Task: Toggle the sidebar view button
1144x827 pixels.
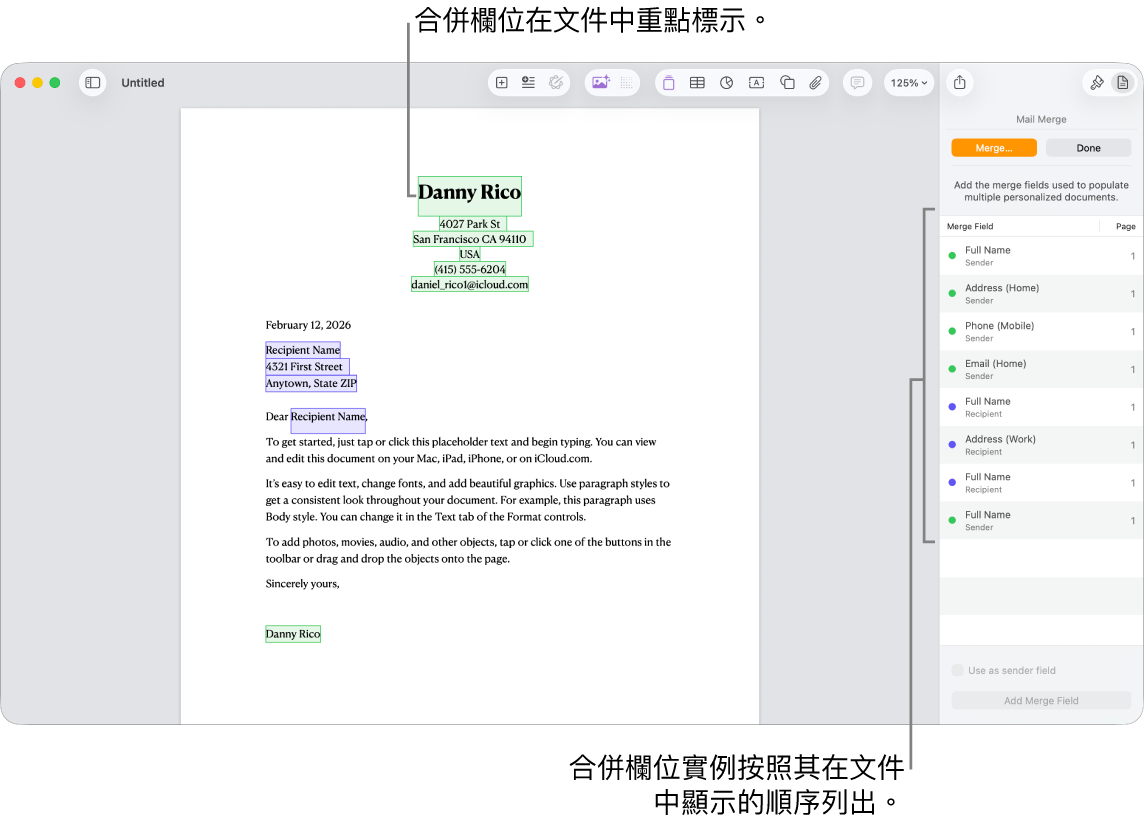Action: [93, 82]
